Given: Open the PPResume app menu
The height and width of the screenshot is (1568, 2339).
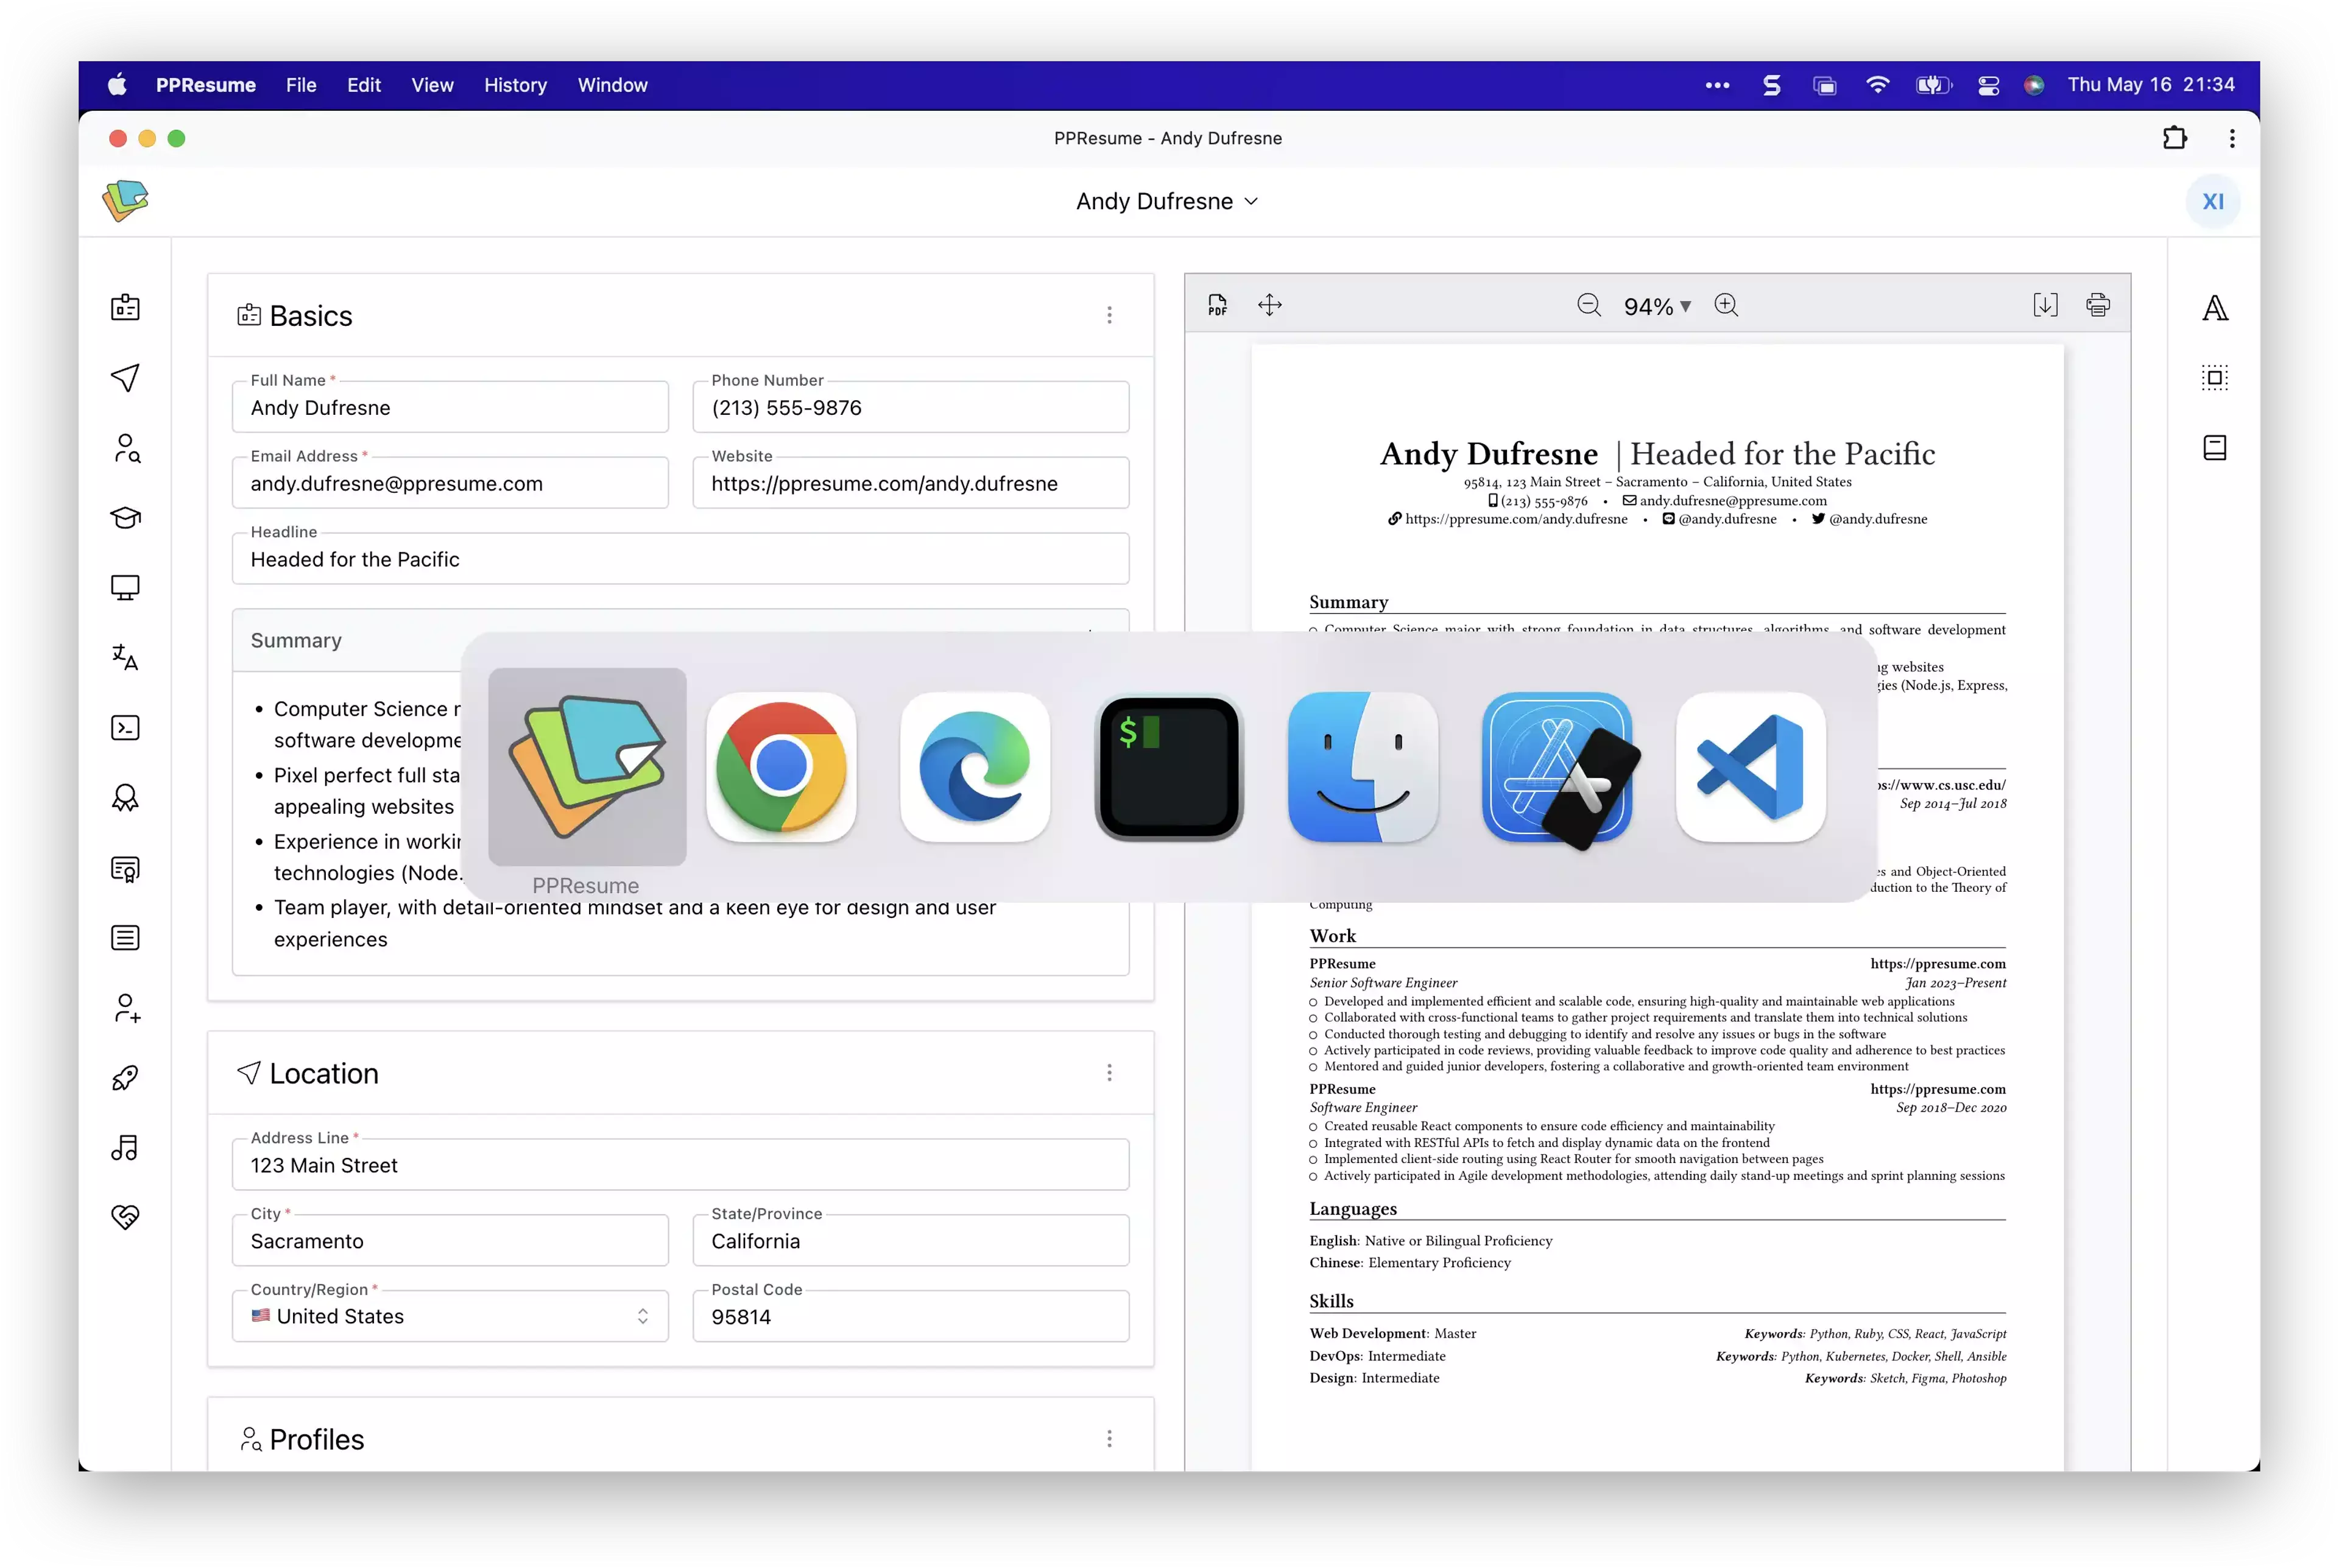Looking at the screenshot, I should coord(205,85).
